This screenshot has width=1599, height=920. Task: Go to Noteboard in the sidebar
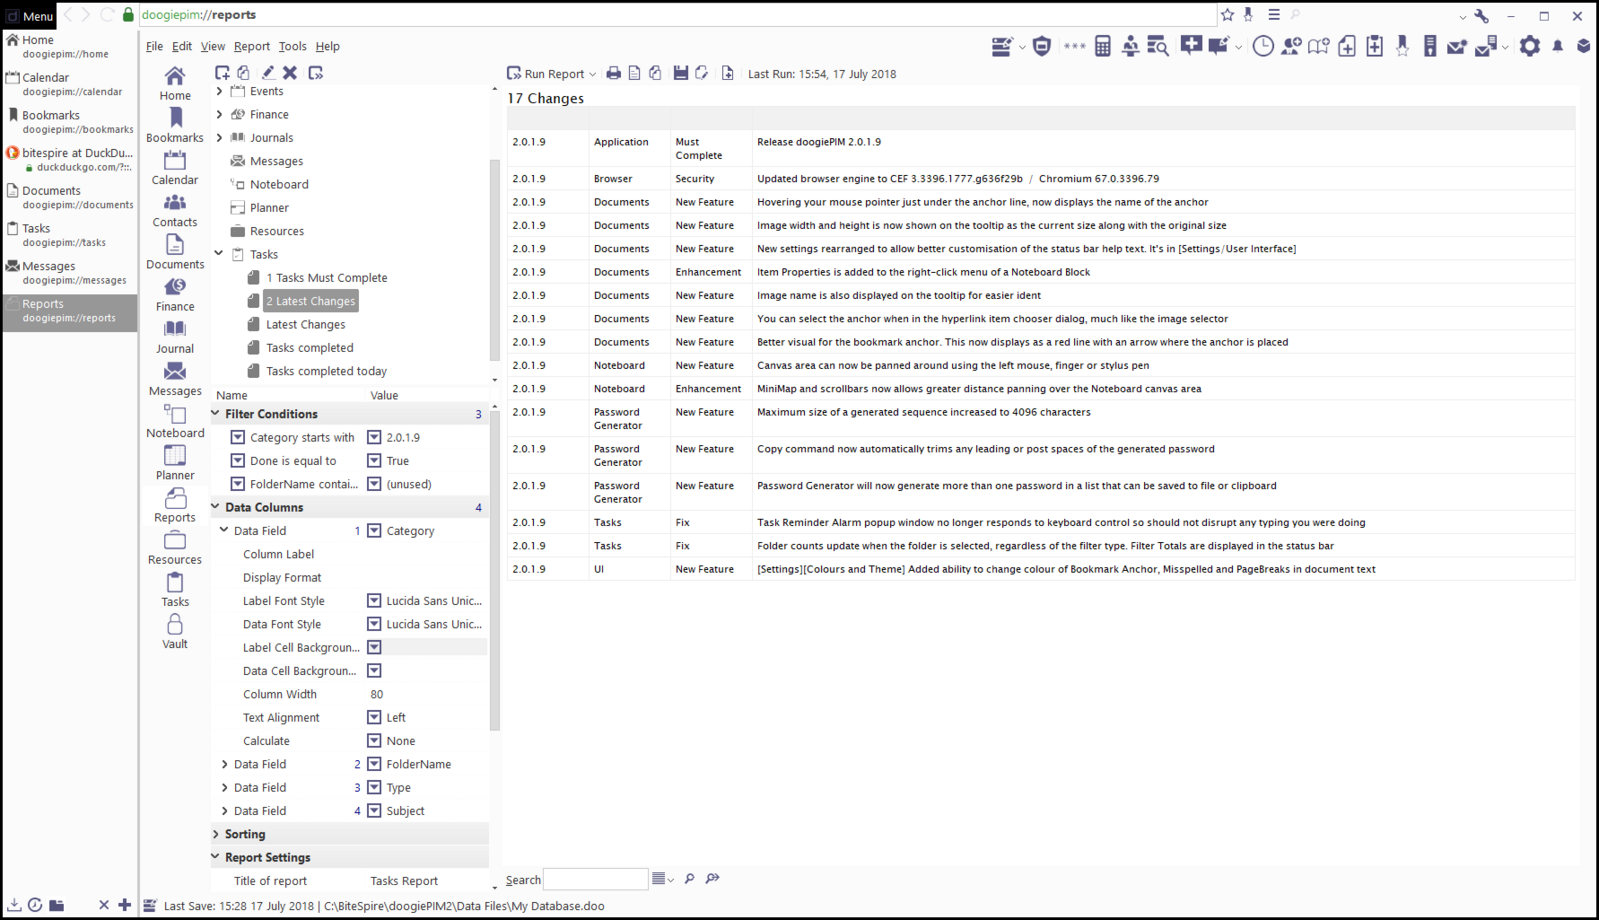[175, 421]
